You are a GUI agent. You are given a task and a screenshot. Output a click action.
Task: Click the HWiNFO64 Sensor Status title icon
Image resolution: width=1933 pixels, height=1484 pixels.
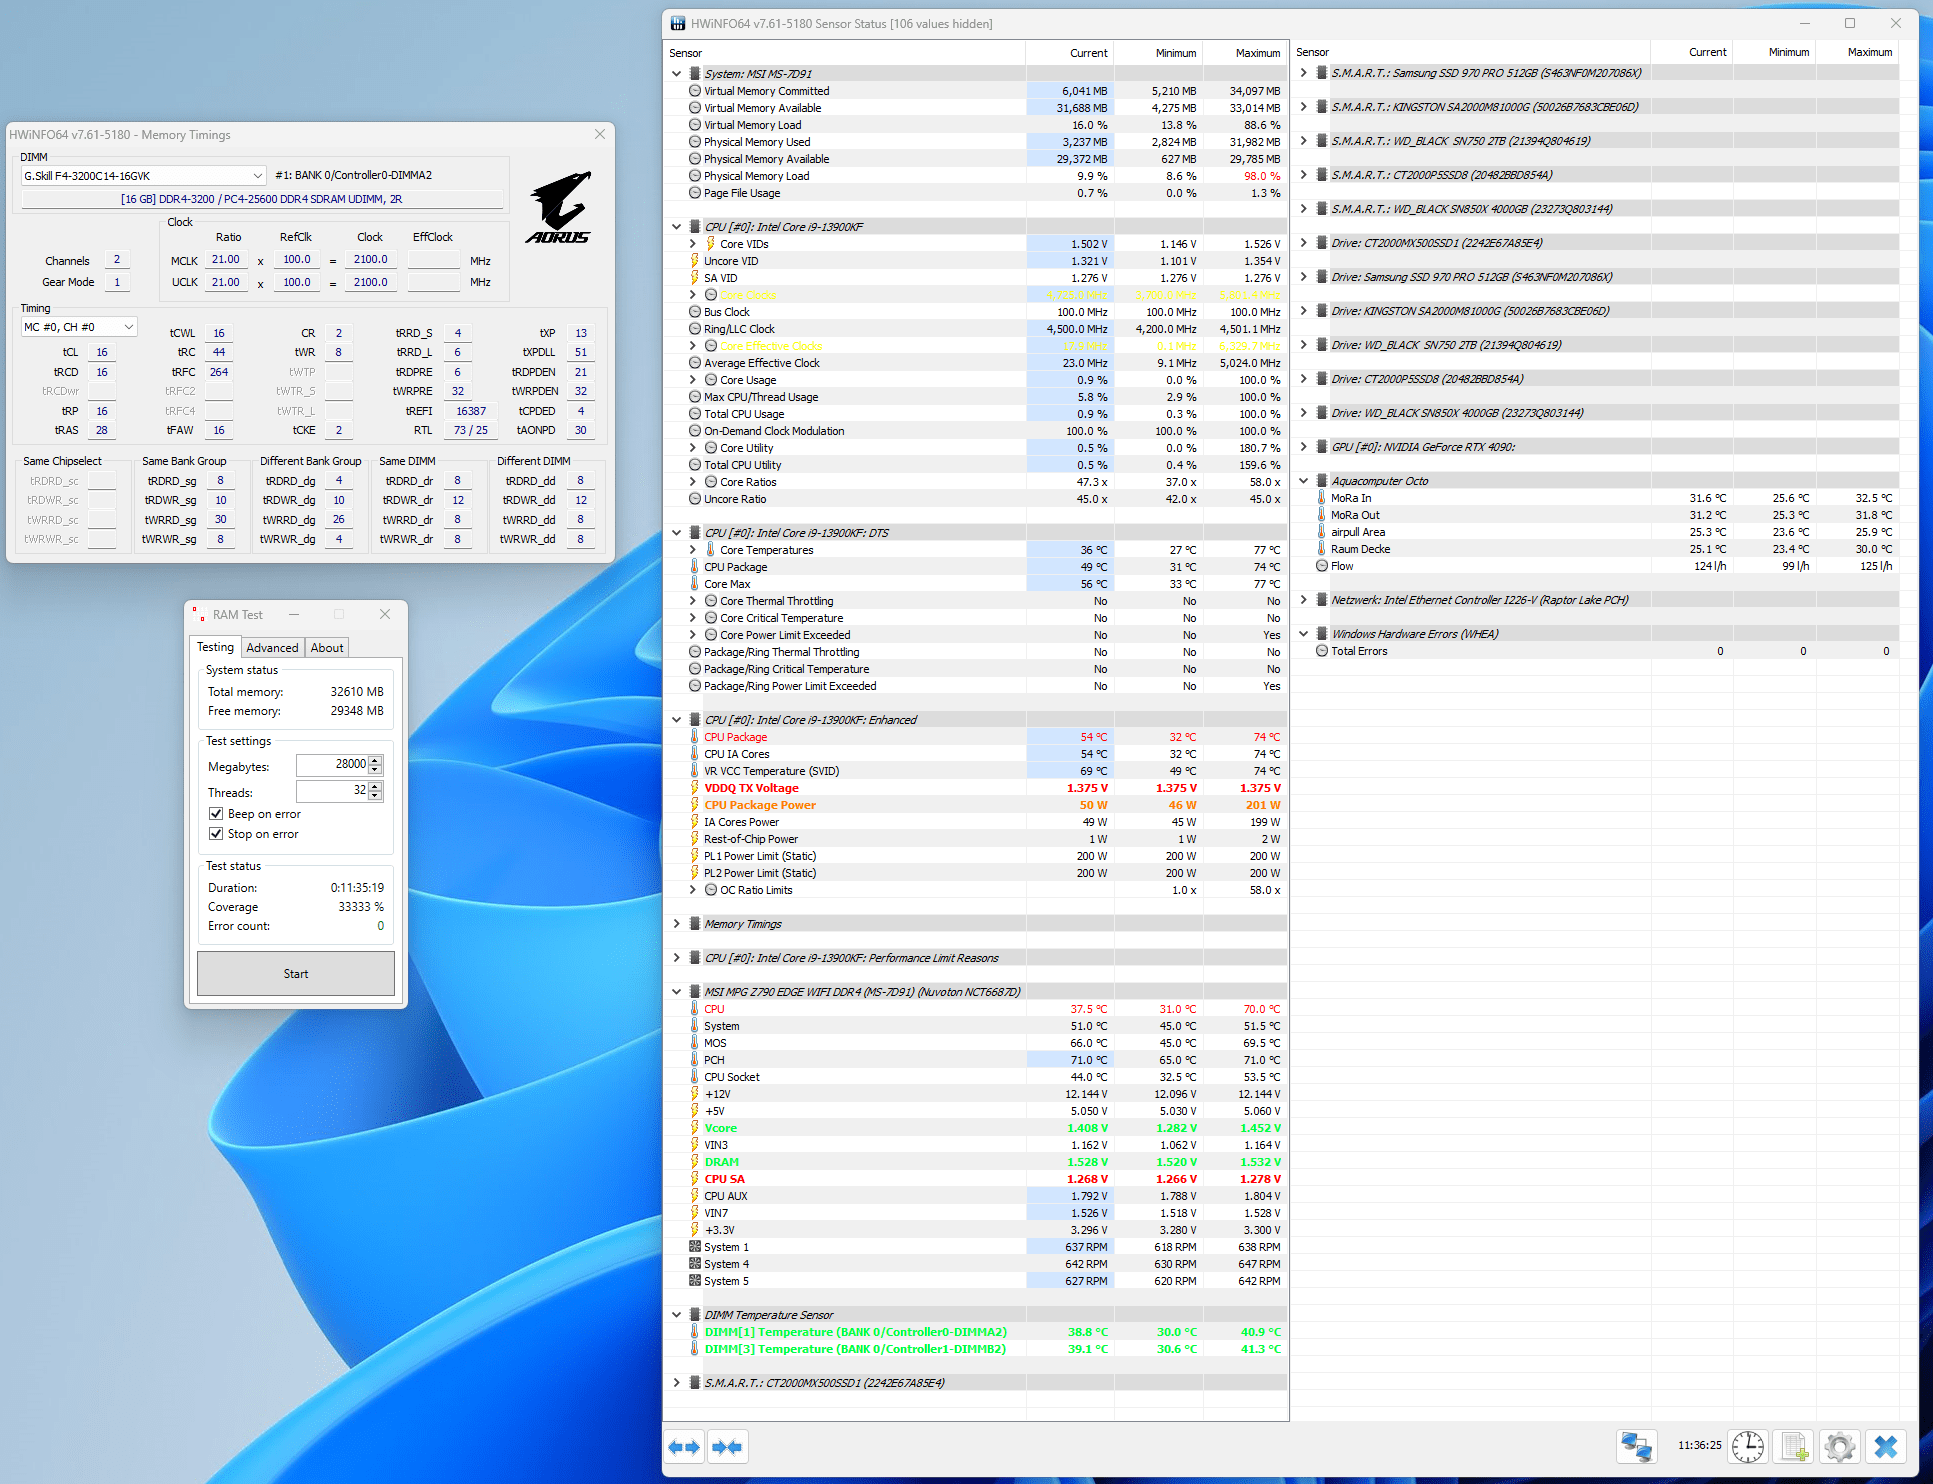(678, 23)
